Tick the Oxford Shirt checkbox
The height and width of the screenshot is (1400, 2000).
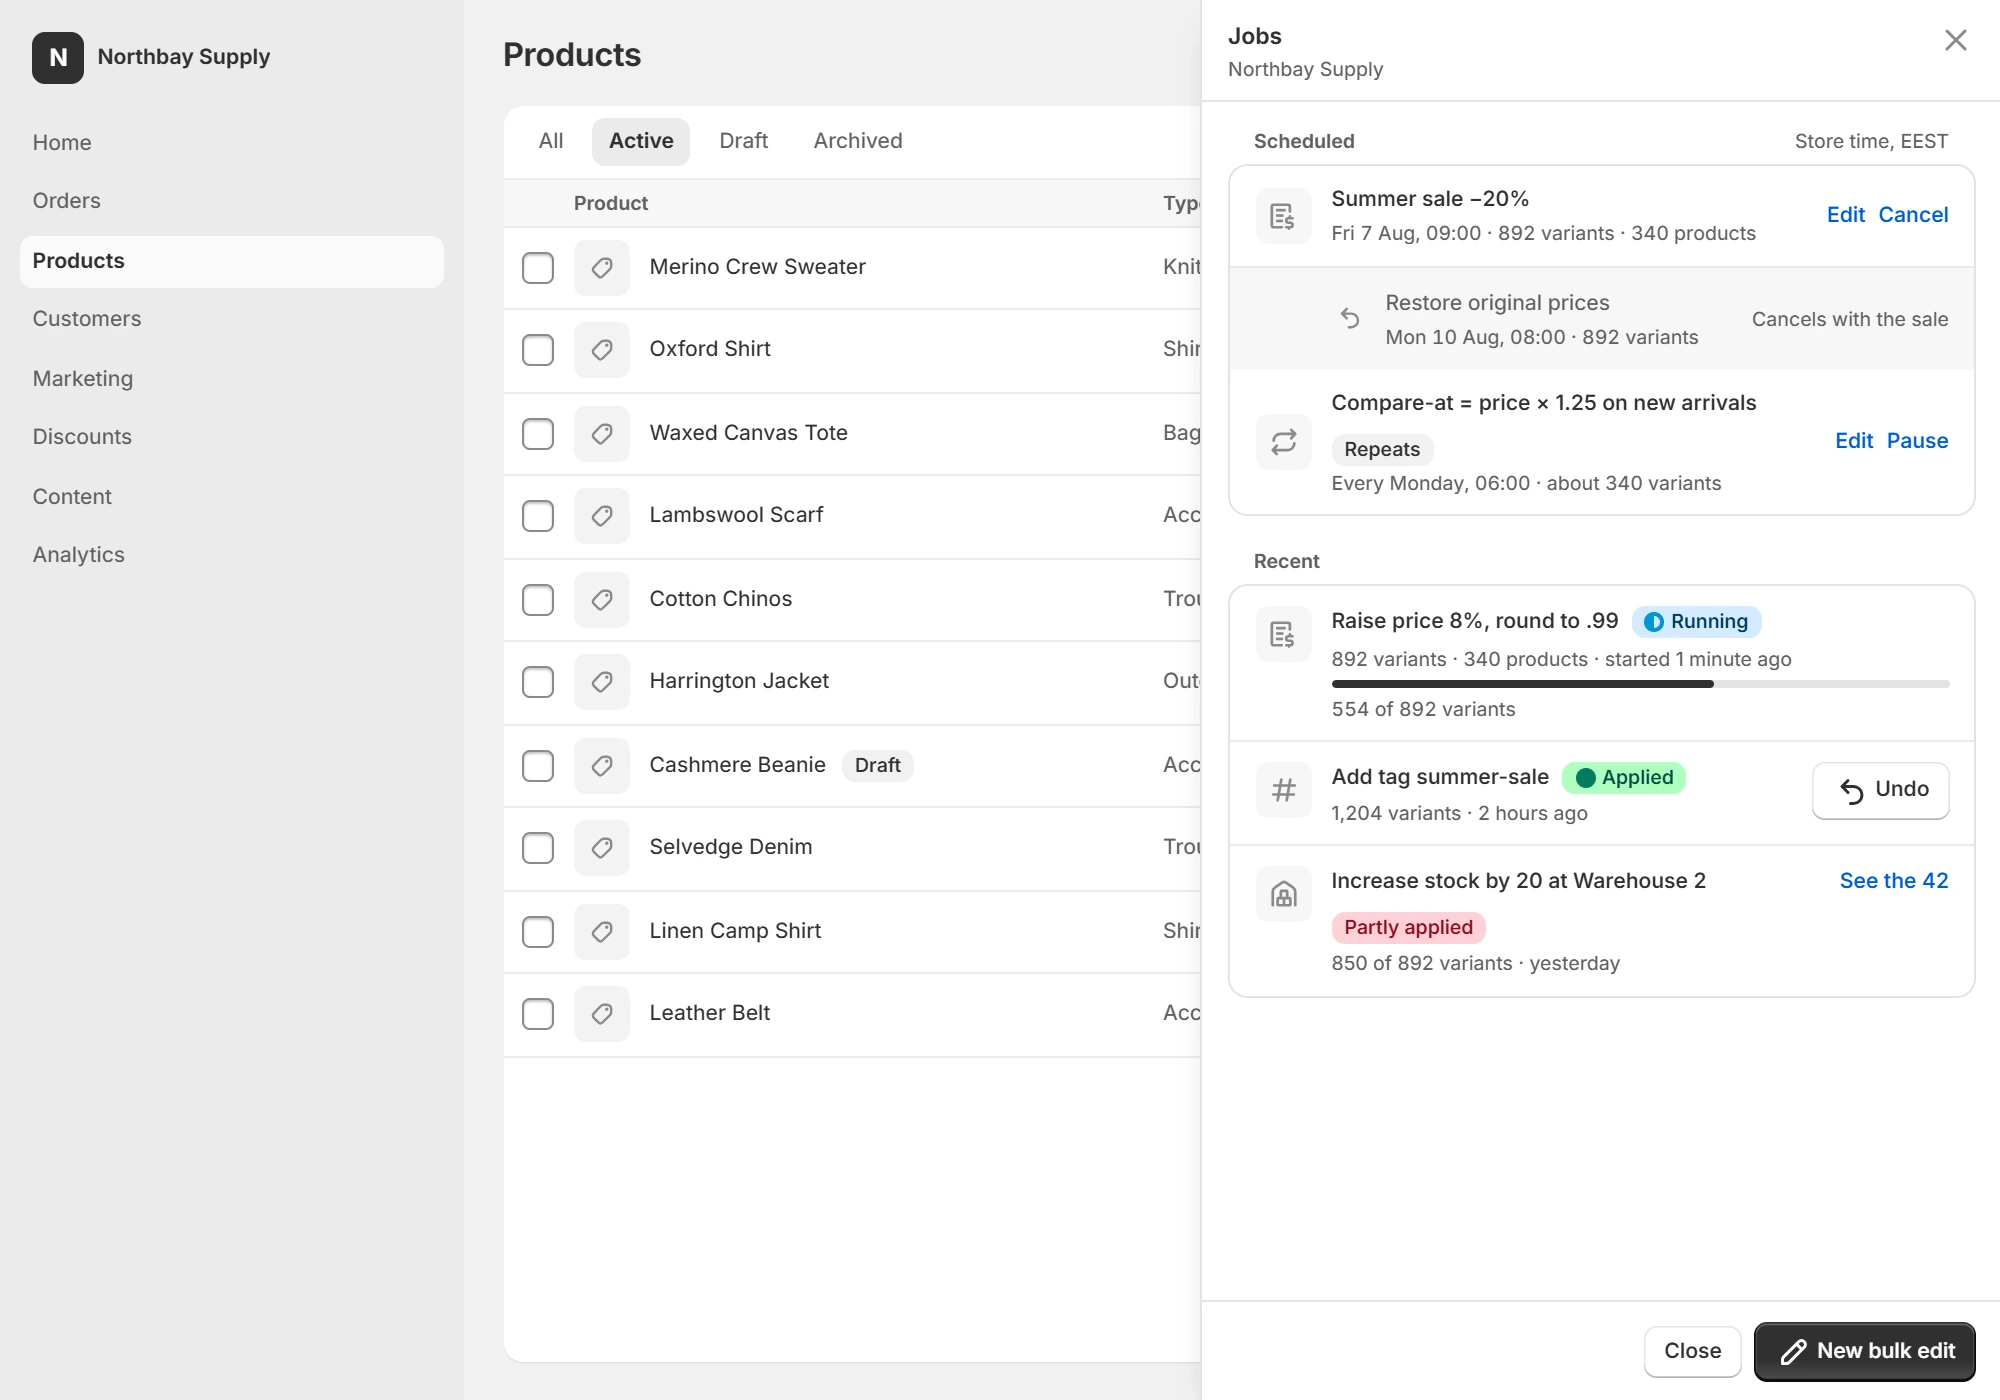tap(538, 349)
